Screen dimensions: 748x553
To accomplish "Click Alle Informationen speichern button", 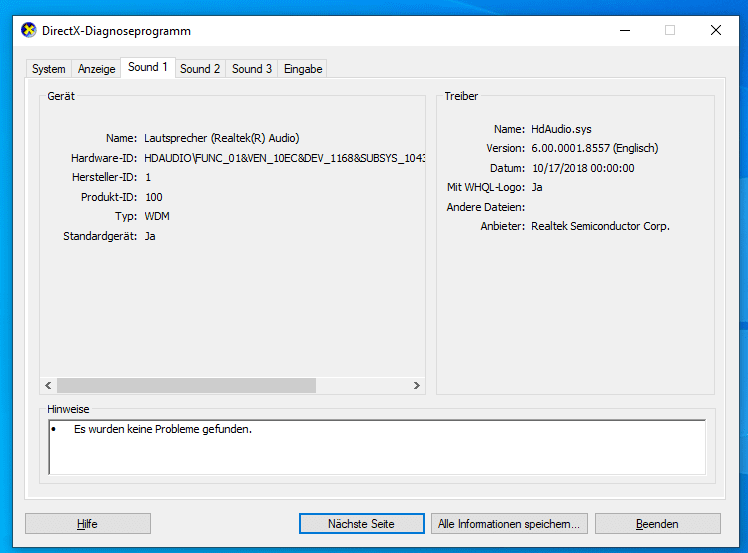I will pos(509,523).
